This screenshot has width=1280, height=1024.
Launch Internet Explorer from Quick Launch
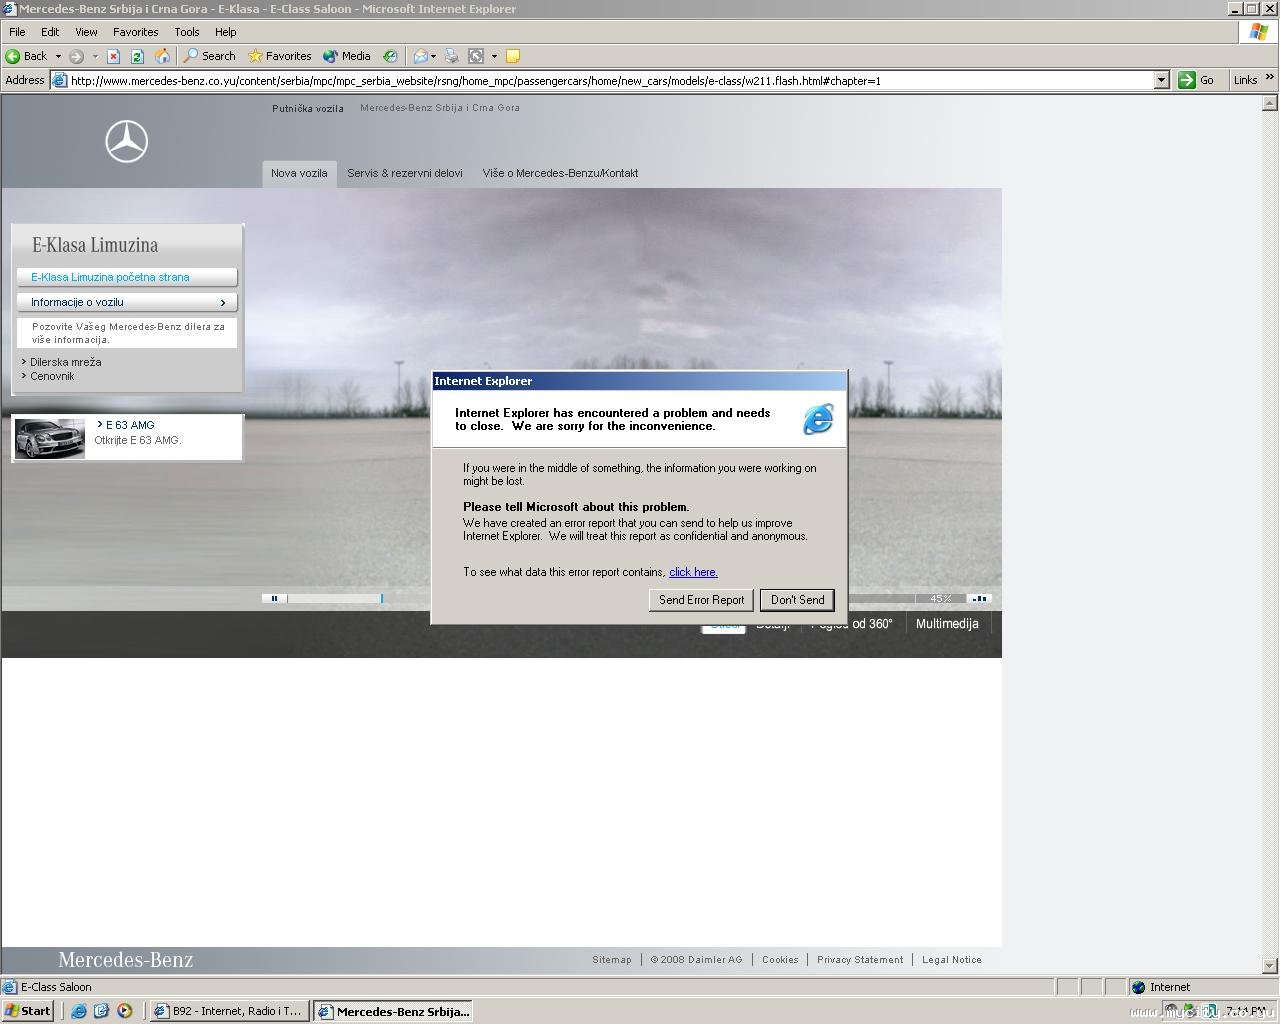[79, 1011]
